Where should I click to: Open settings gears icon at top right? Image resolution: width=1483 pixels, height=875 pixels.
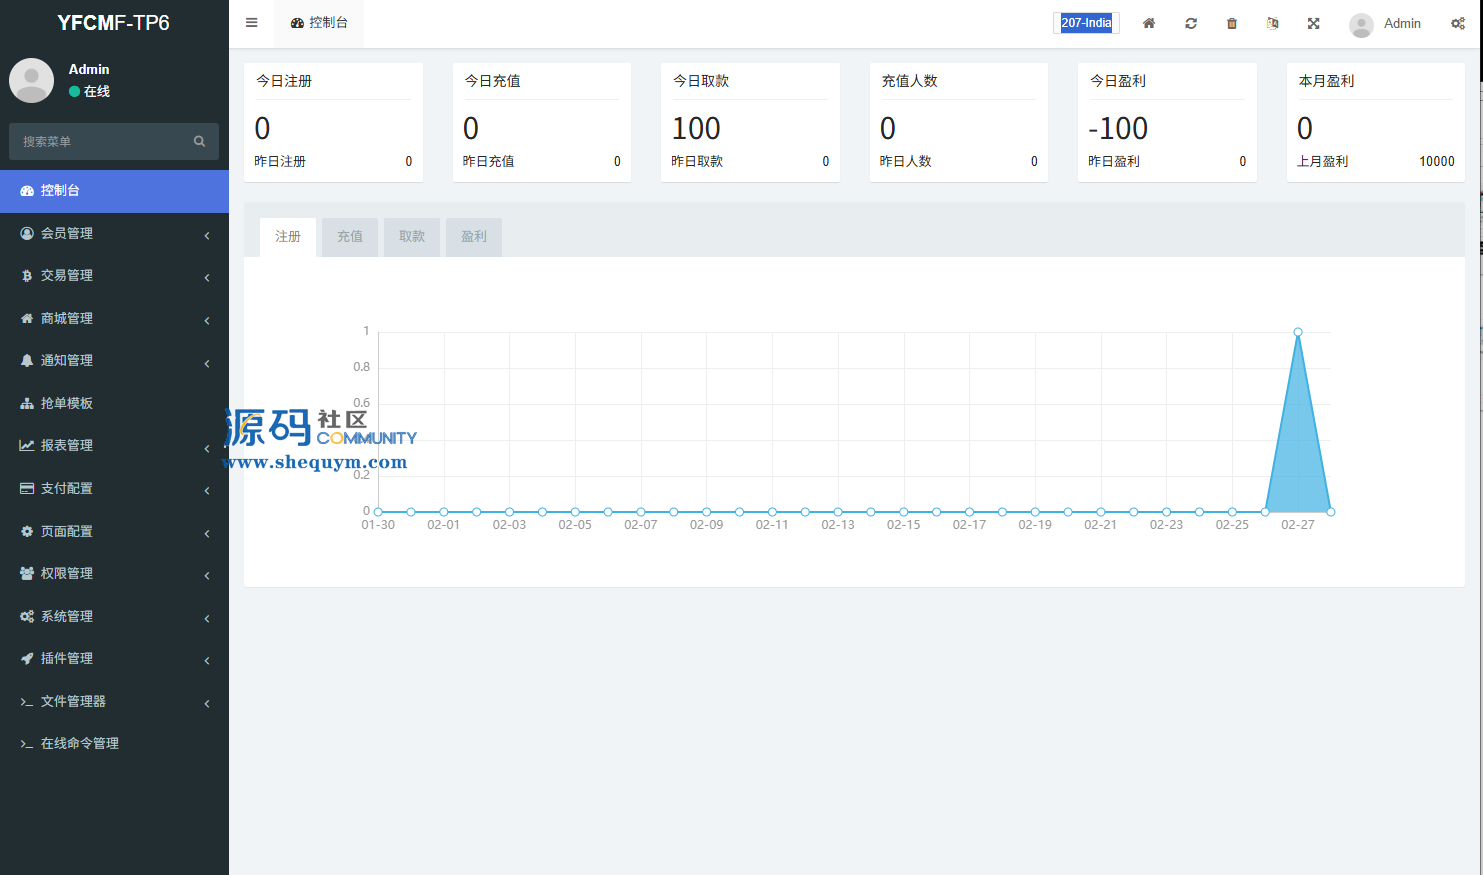click(1457, 23)
